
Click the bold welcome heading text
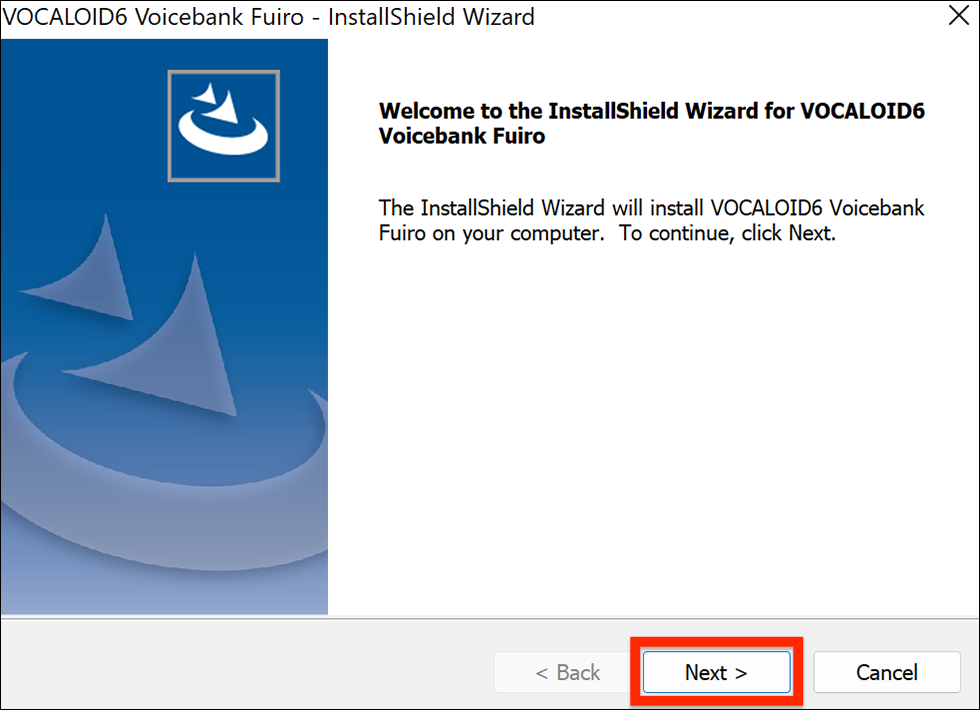point(650,123)
